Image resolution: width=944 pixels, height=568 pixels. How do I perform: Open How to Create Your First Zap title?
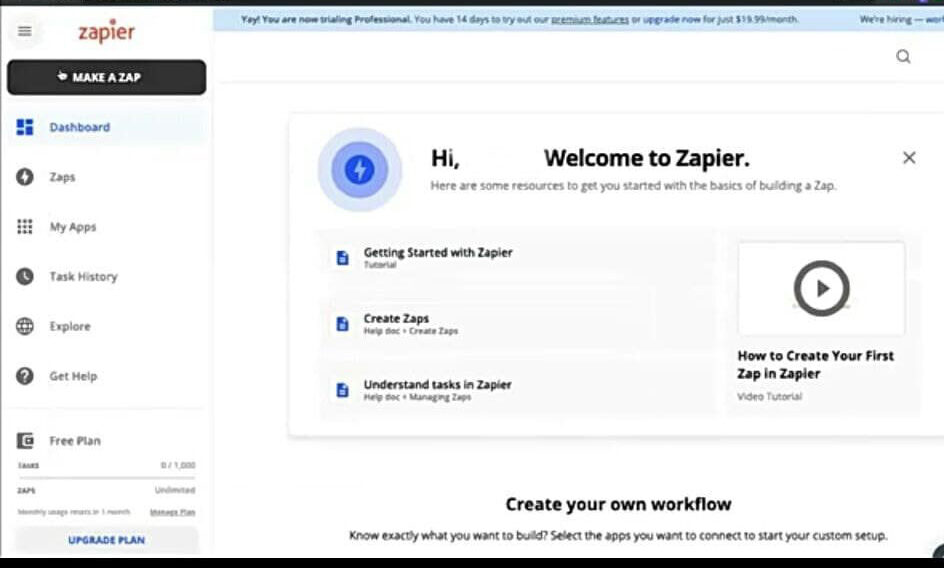[x=816, y=364]
